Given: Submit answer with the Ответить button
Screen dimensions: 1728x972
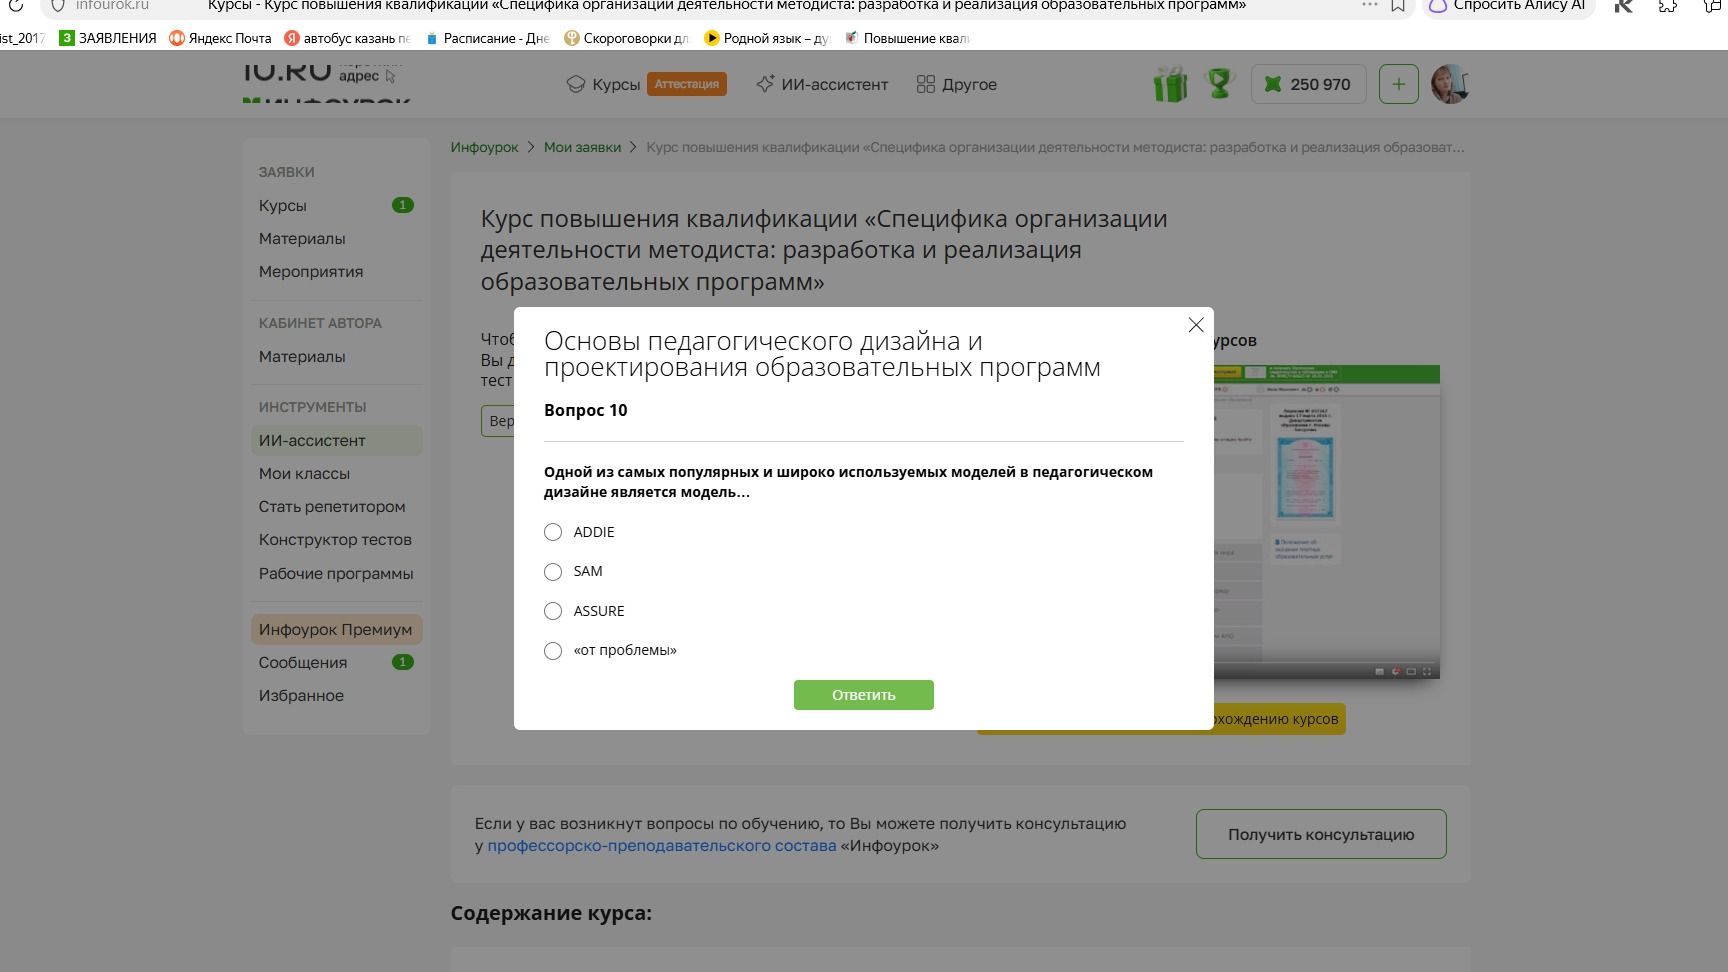Looking at the screenshot, I should [x=864, y=695].
